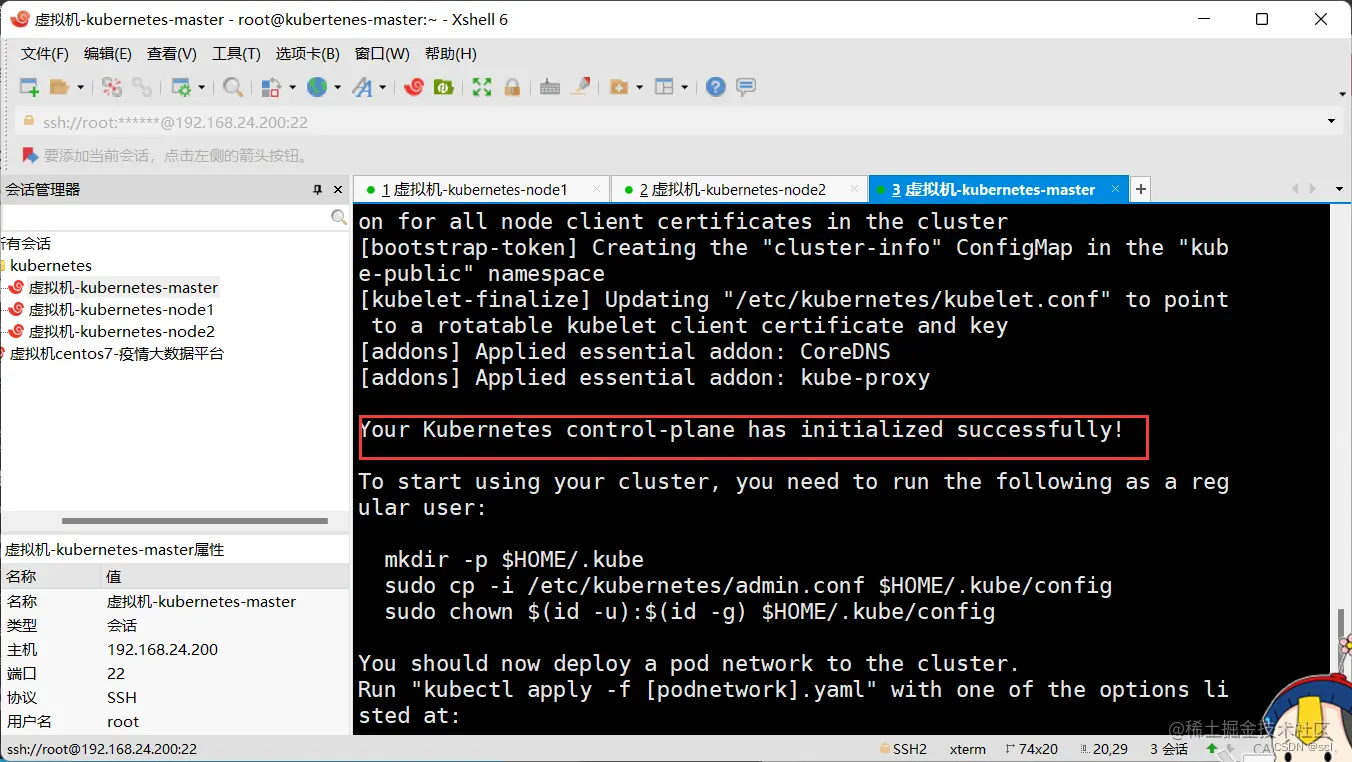
Task: Click the new folder transfer icon
Action: coord(619,88)
